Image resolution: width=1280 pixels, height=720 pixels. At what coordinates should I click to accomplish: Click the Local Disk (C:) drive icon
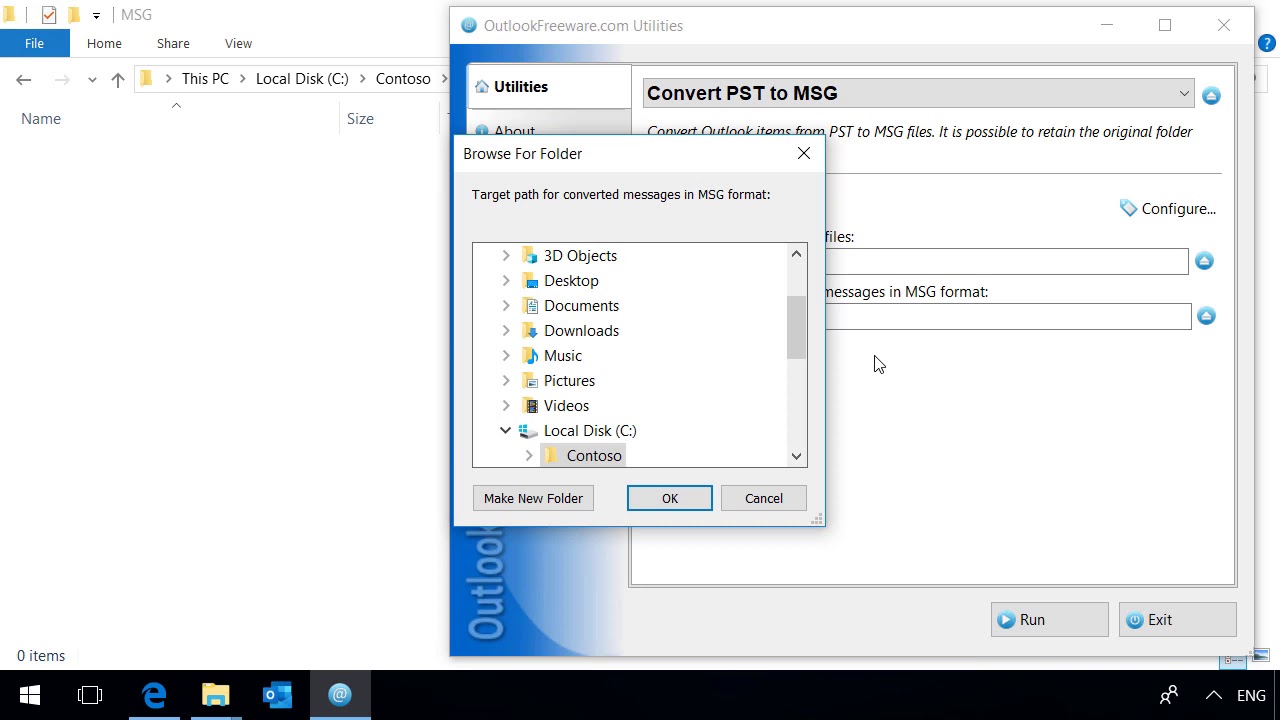click(529, 431)
